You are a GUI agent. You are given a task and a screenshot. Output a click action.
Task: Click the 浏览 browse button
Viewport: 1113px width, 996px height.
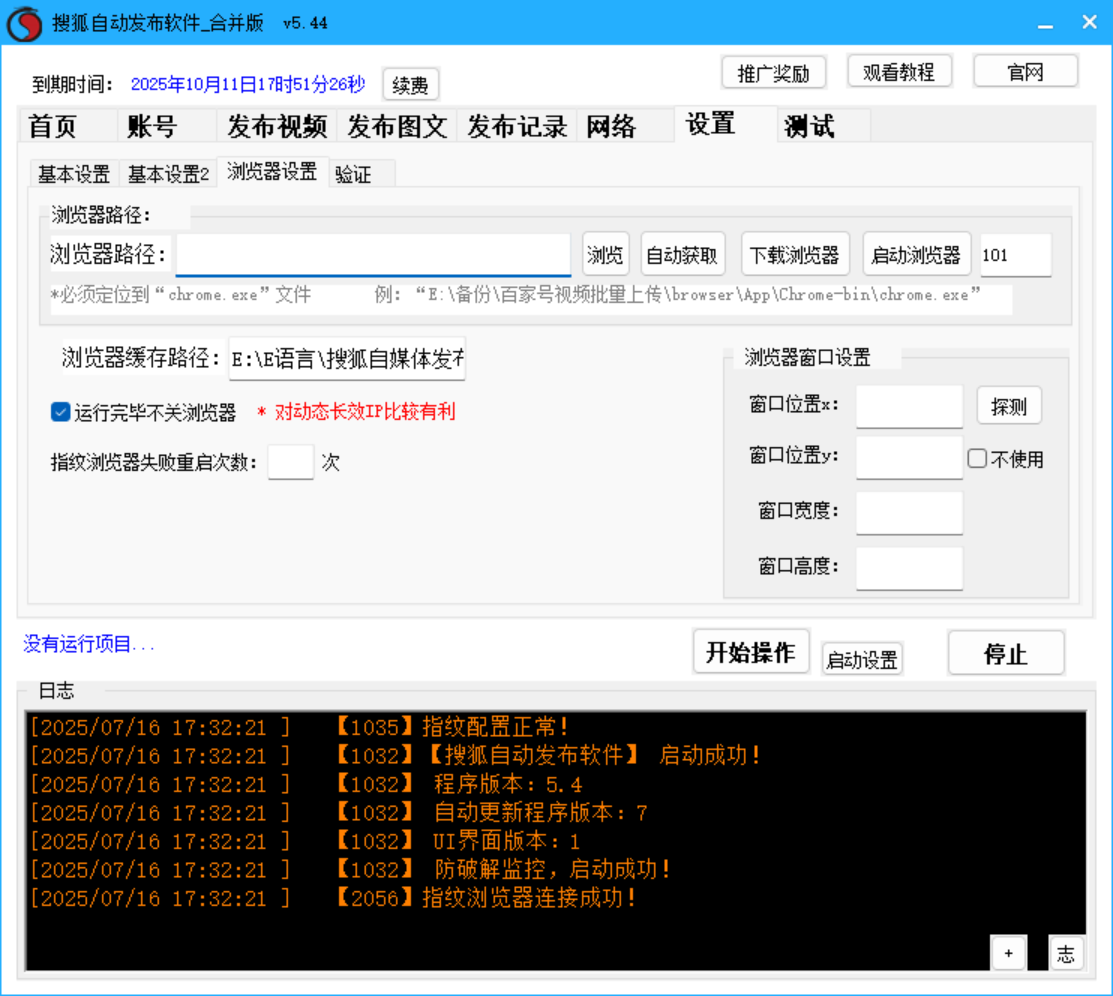tap(605, 255)
